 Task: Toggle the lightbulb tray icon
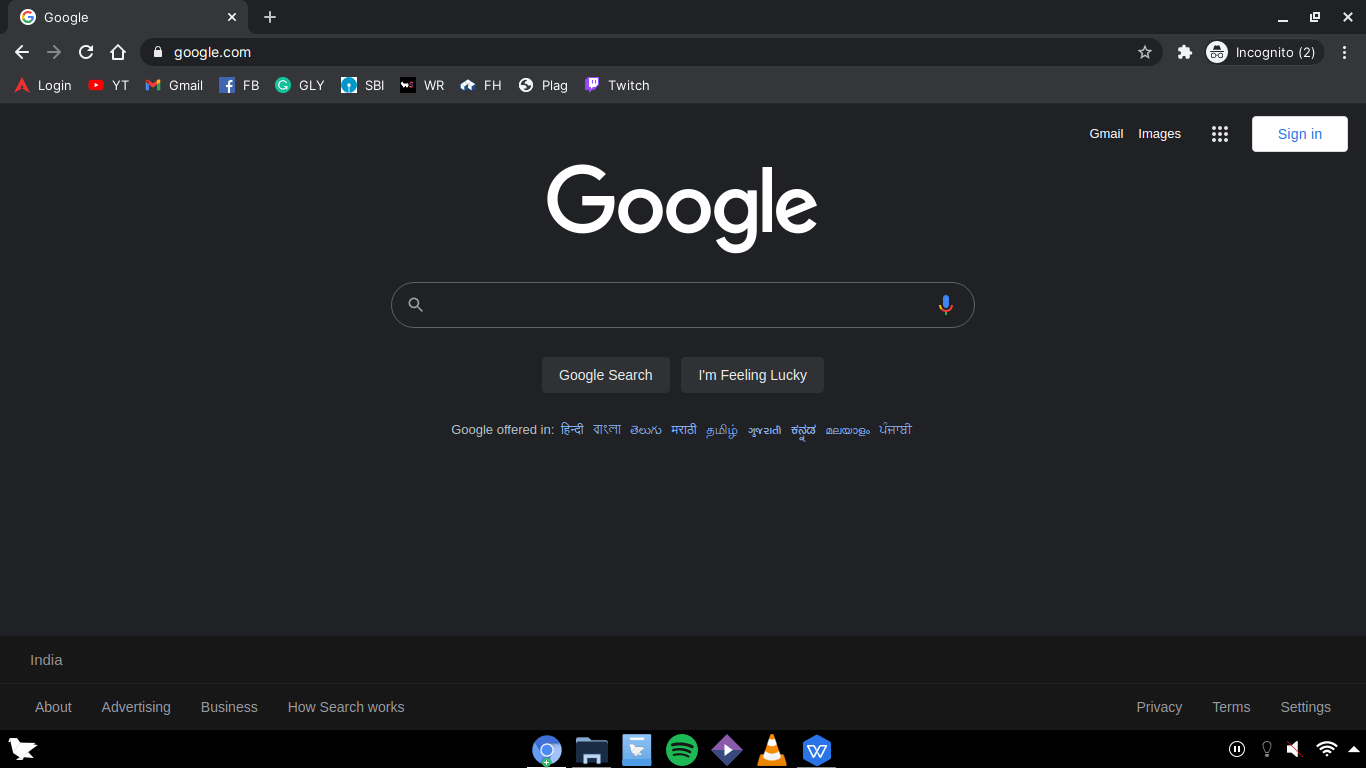(1267, 749)
